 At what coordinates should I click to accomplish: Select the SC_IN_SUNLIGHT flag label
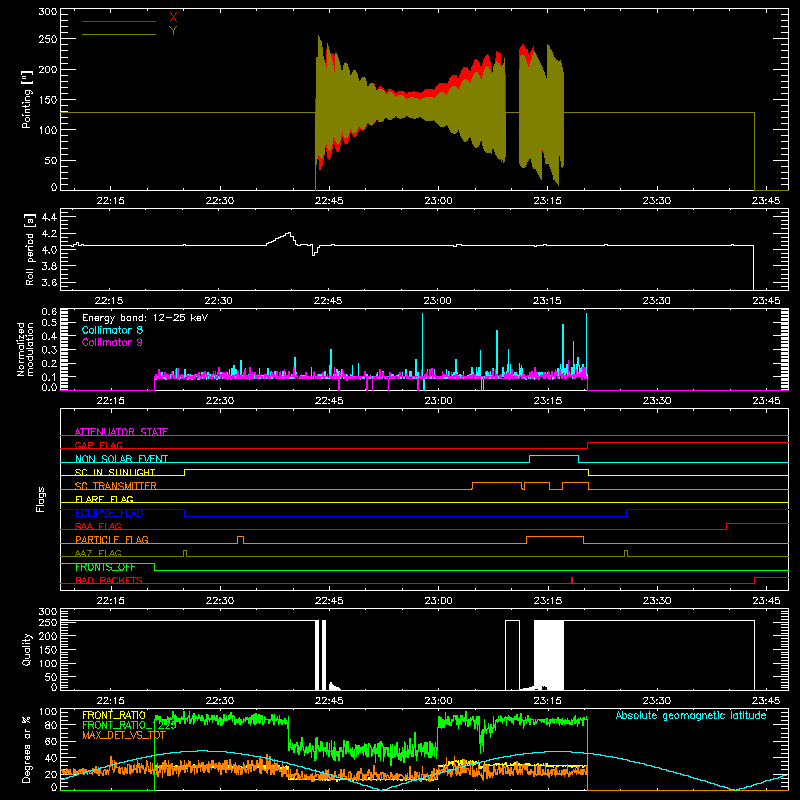(x=115, y=472)
